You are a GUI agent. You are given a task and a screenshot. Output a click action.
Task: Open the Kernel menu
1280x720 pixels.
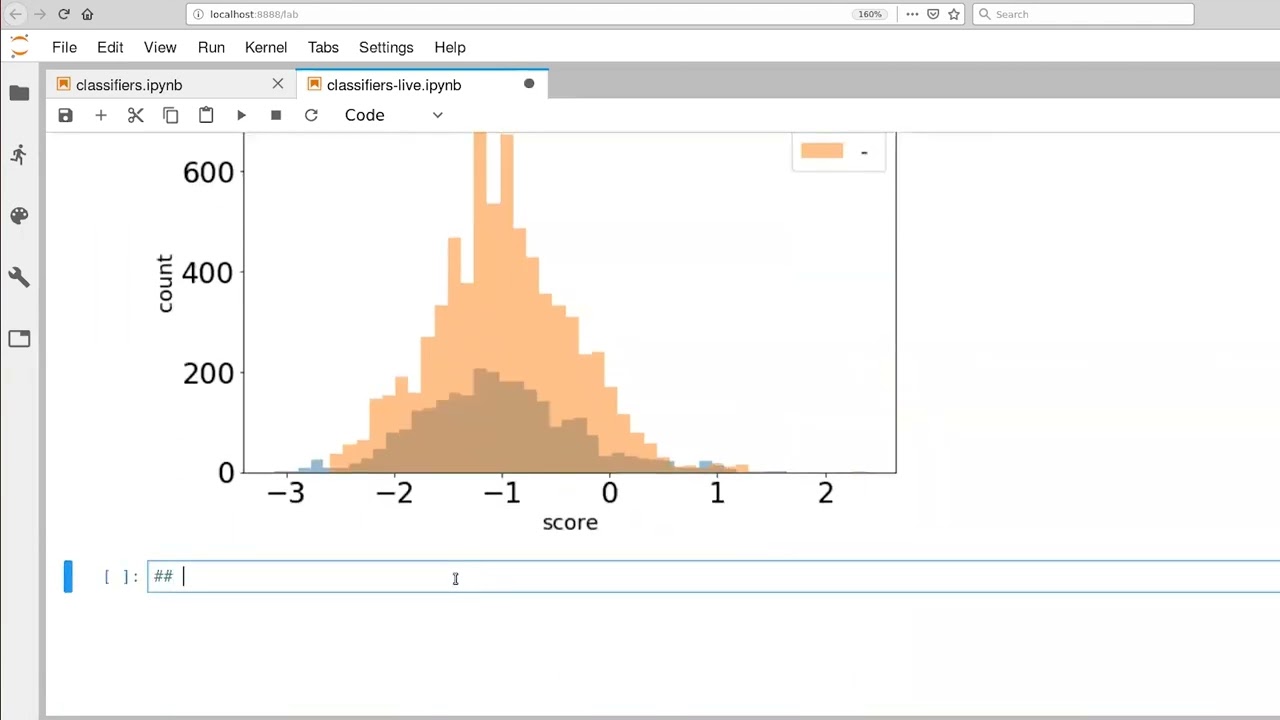point(266,47)
